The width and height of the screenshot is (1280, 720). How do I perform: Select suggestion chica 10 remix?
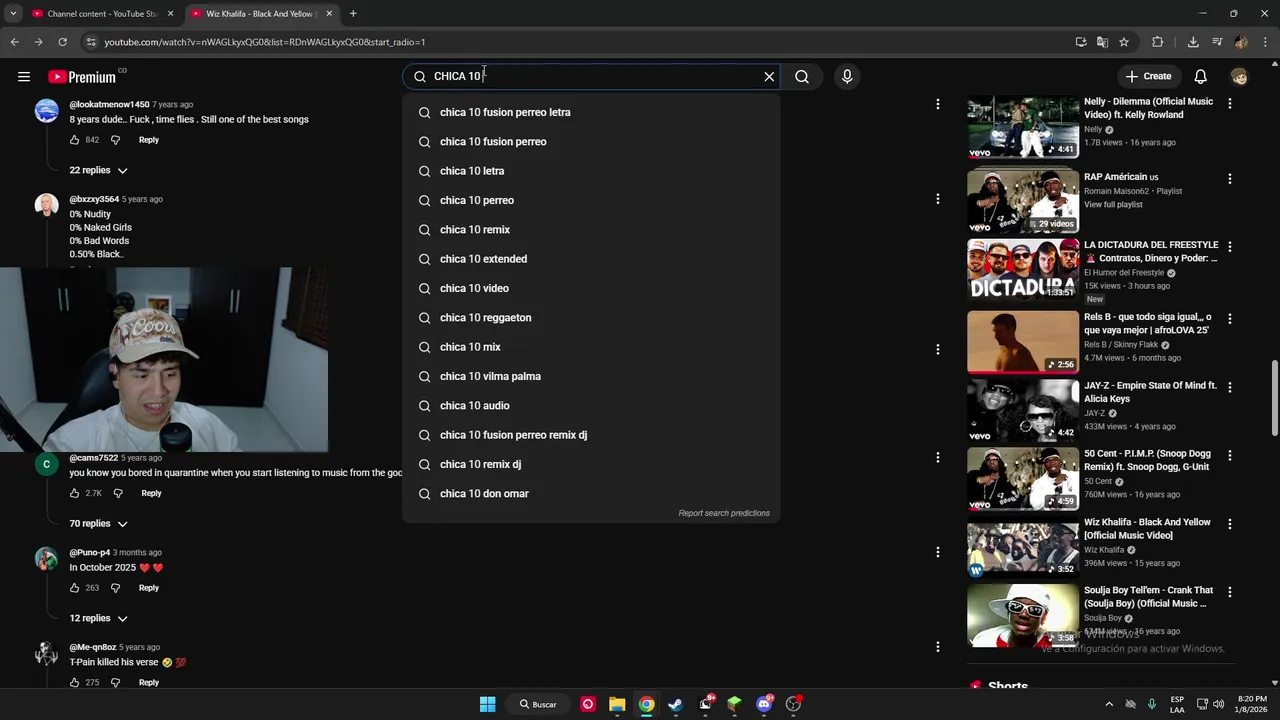click(x=591, y=230)
